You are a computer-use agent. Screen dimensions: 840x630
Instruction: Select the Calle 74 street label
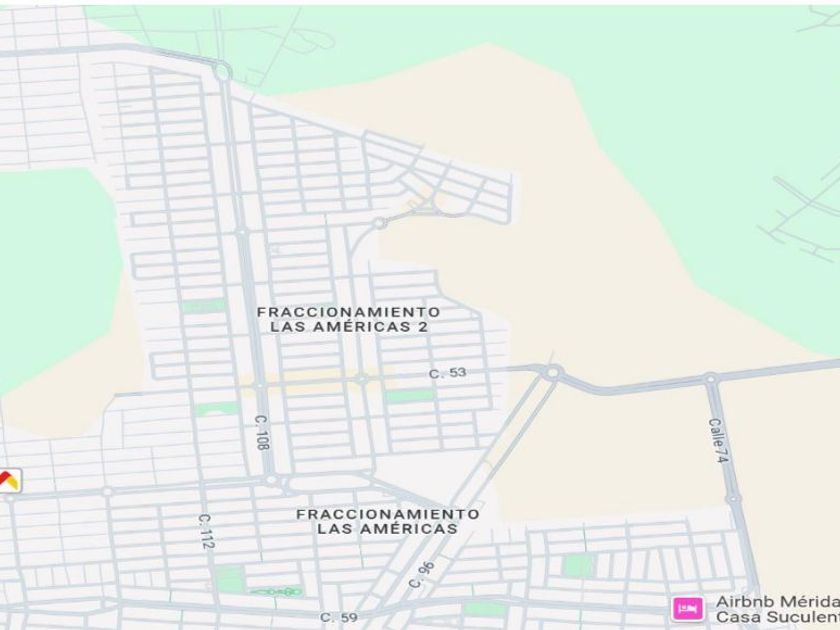[719, 440]
